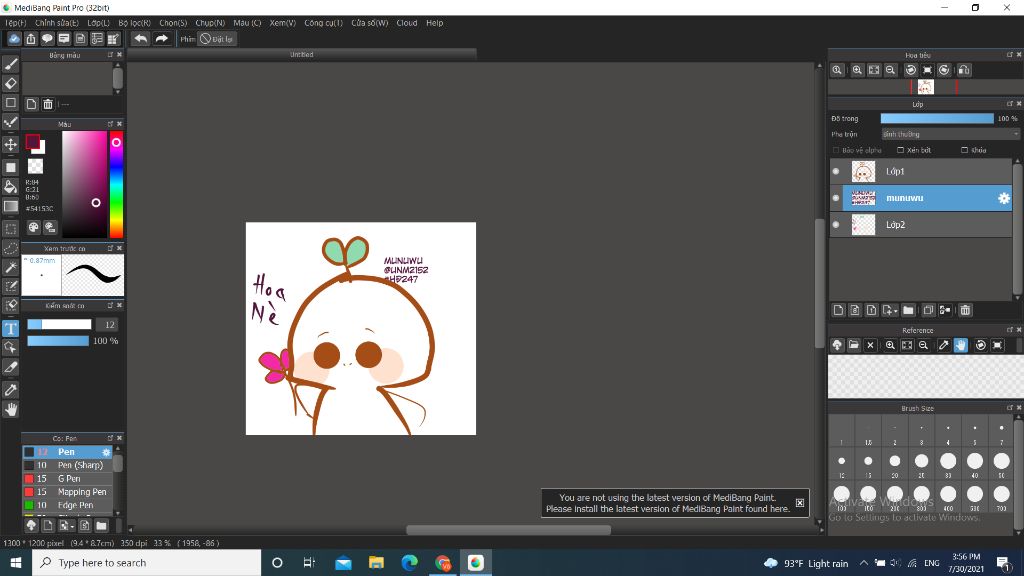Open the Lớp(L) menu
Image resolution: width=1024 pixels, height=576 pixels.
[x=99, y=23]
